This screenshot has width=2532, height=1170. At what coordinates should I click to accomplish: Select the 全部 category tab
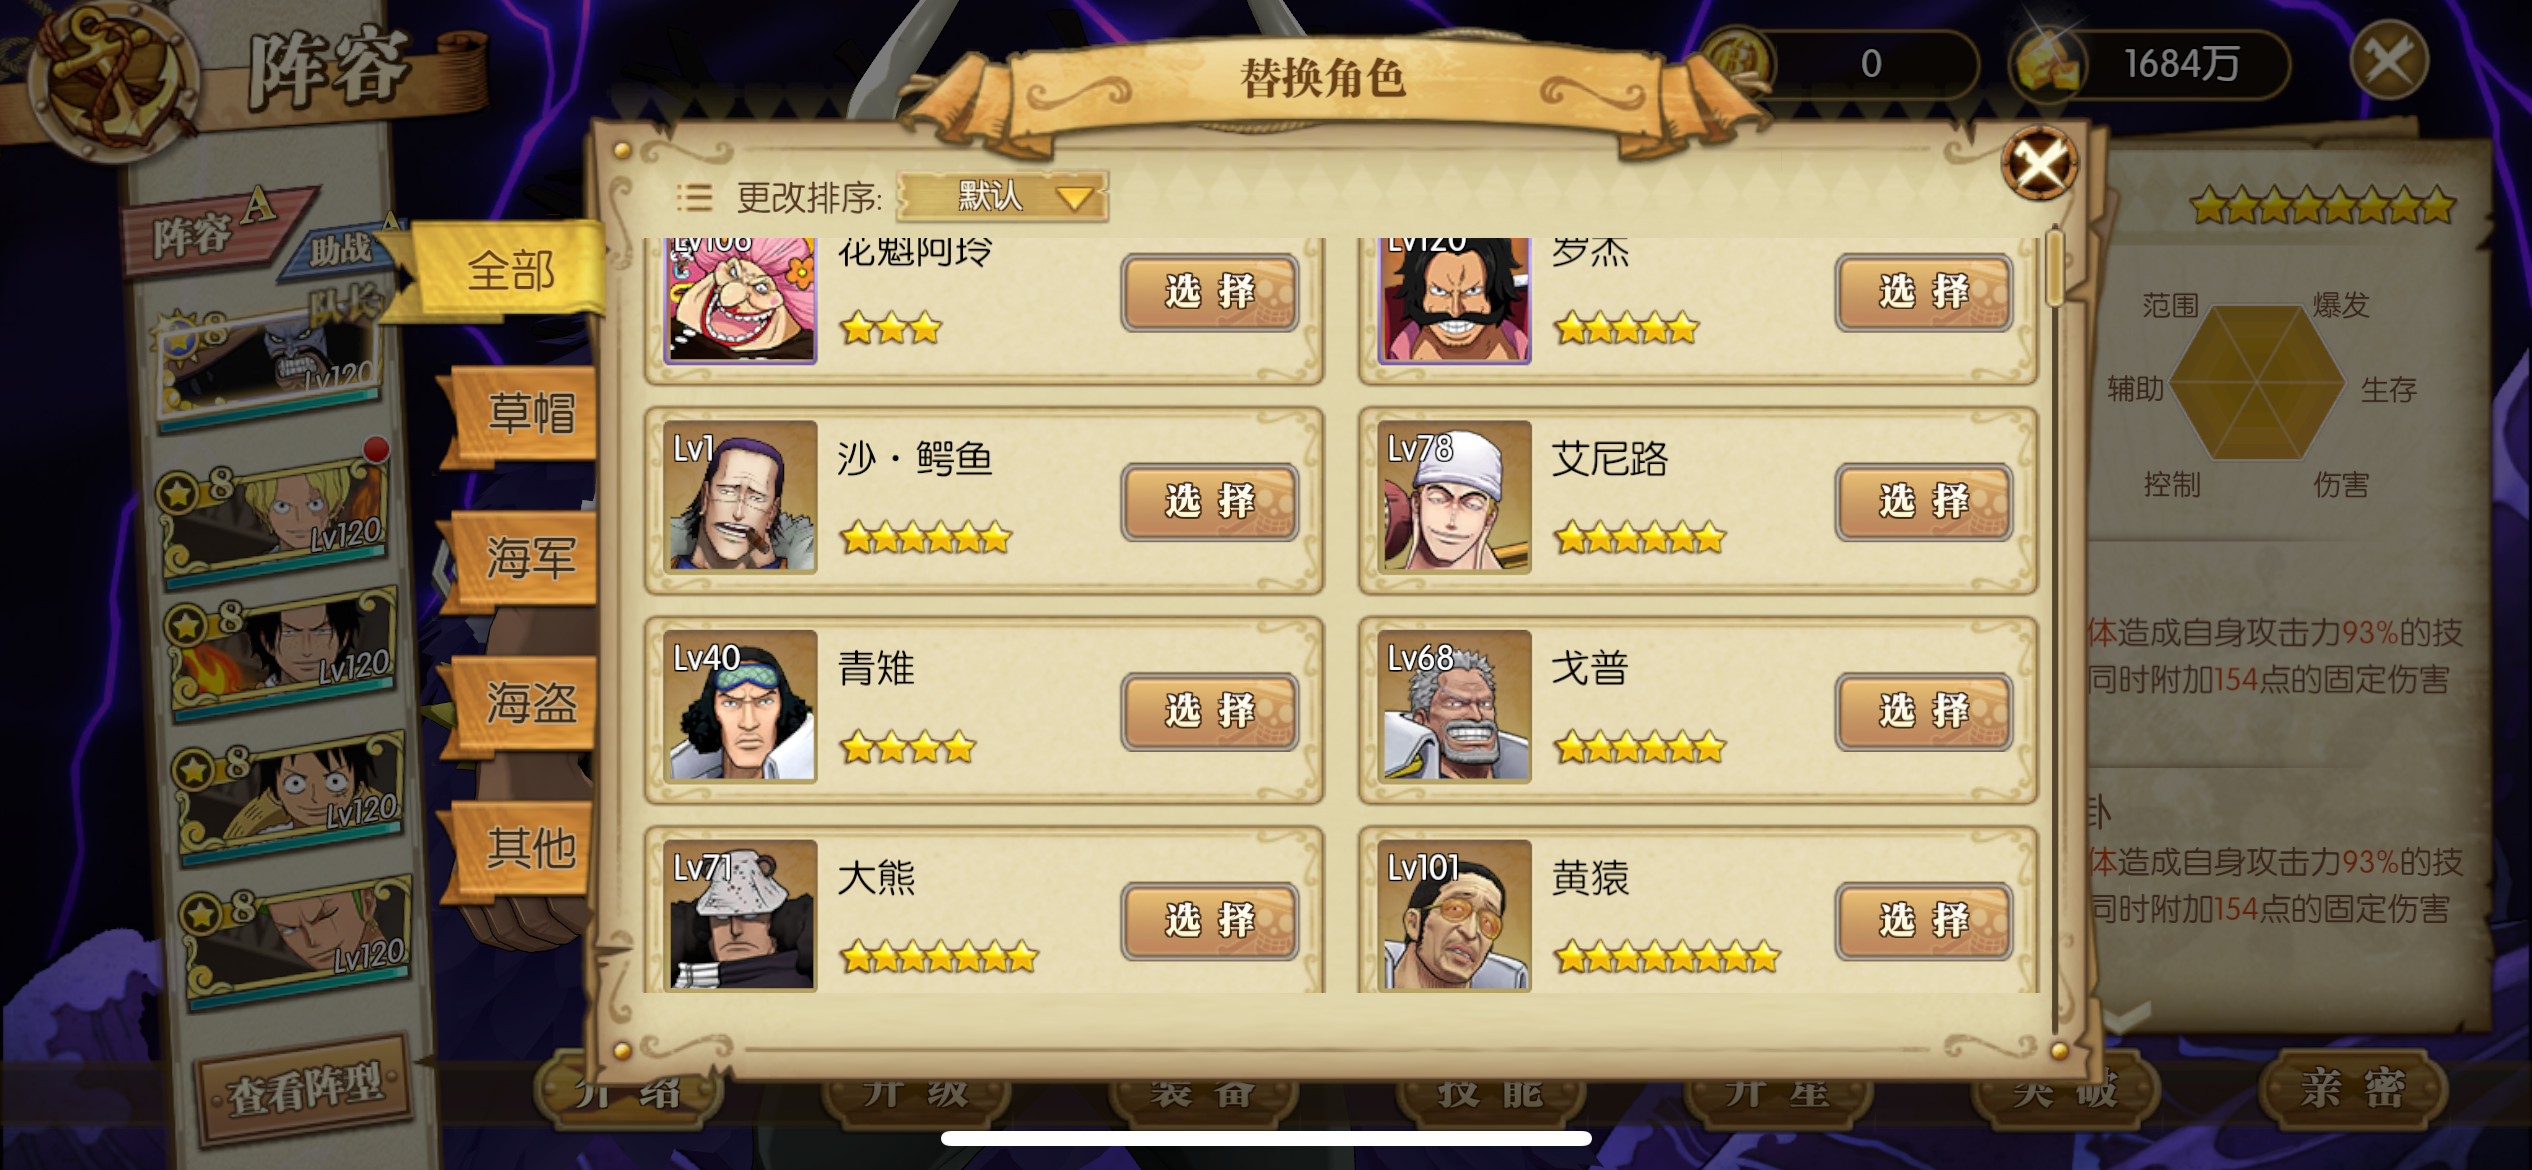point(510,270)
